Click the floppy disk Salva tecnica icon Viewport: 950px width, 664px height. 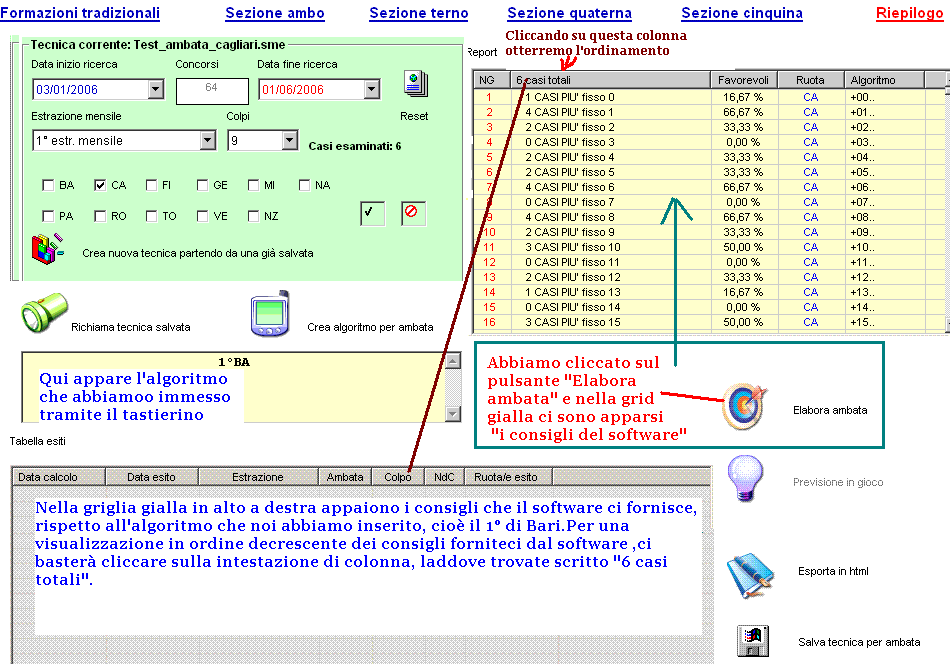coord(752,641)
